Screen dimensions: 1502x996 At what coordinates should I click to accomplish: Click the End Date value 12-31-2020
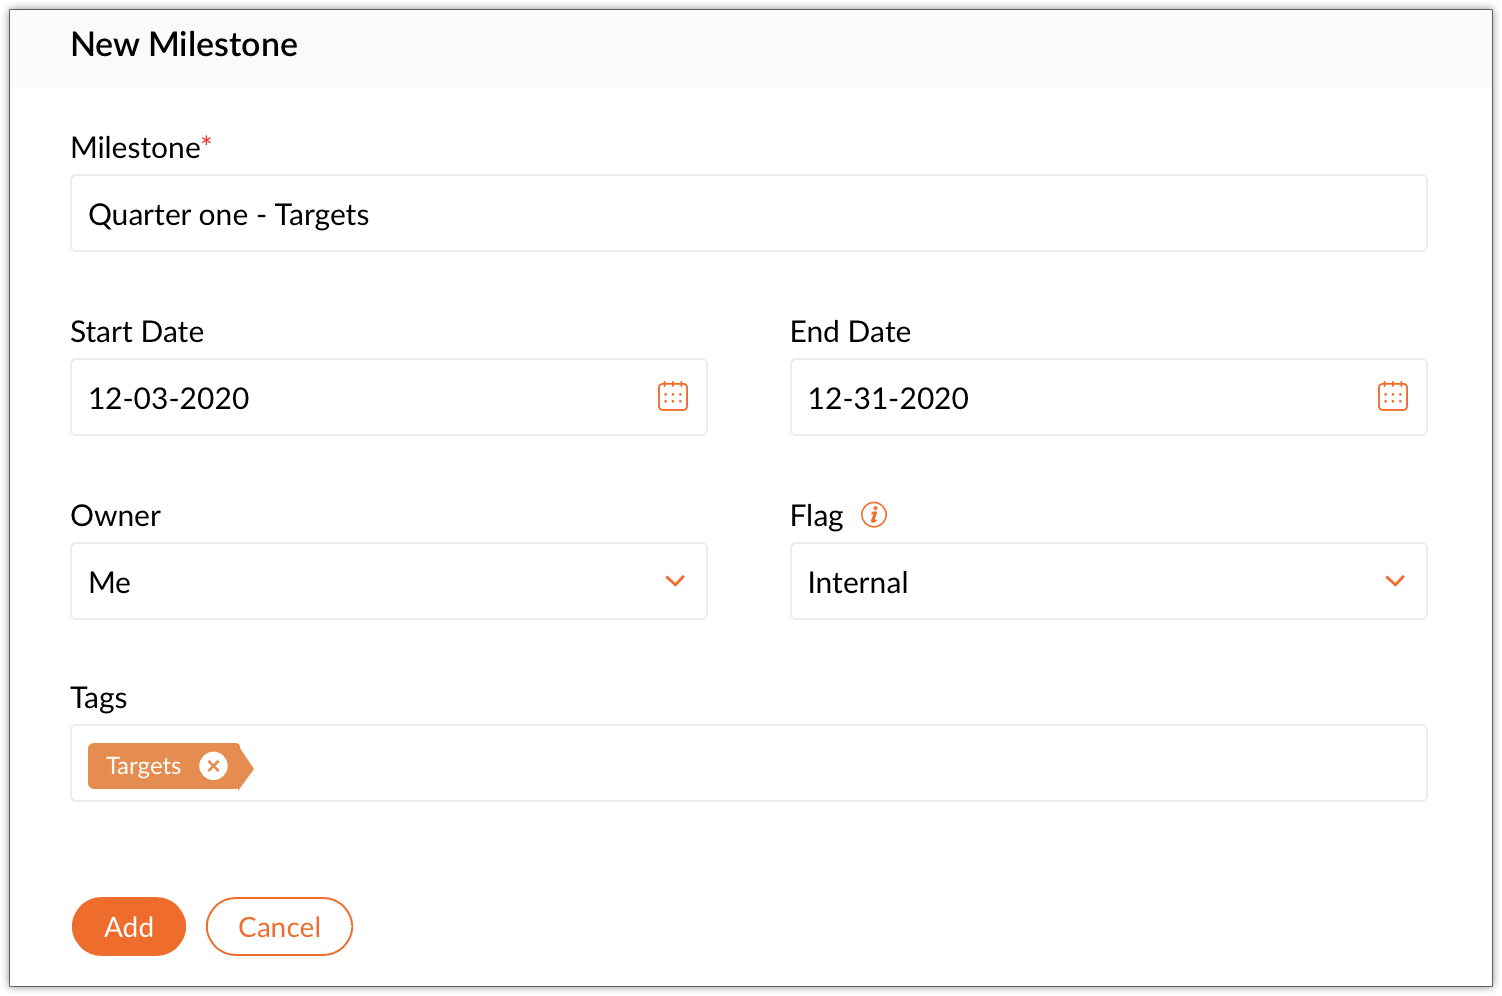coord(888,398)
